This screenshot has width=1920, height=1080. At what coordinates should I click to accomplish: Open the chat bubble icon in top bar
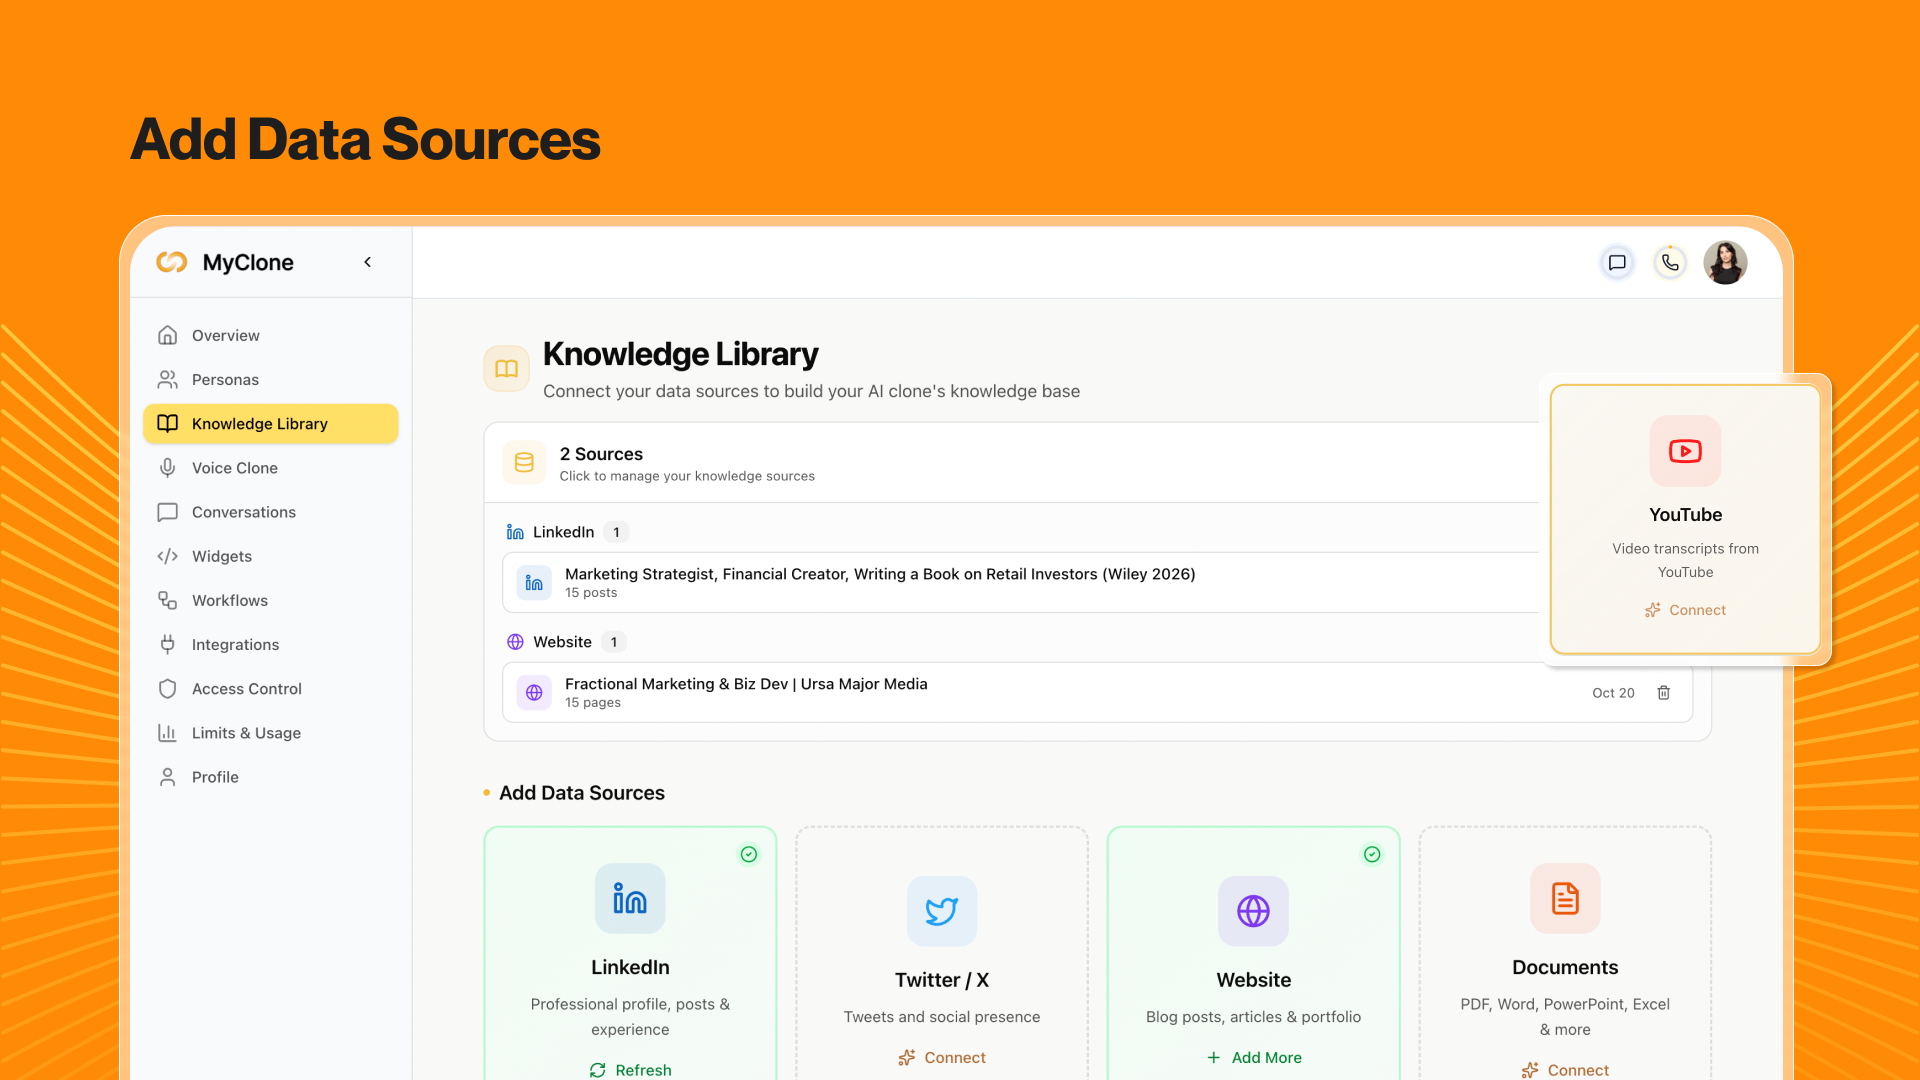(1617, 262)
